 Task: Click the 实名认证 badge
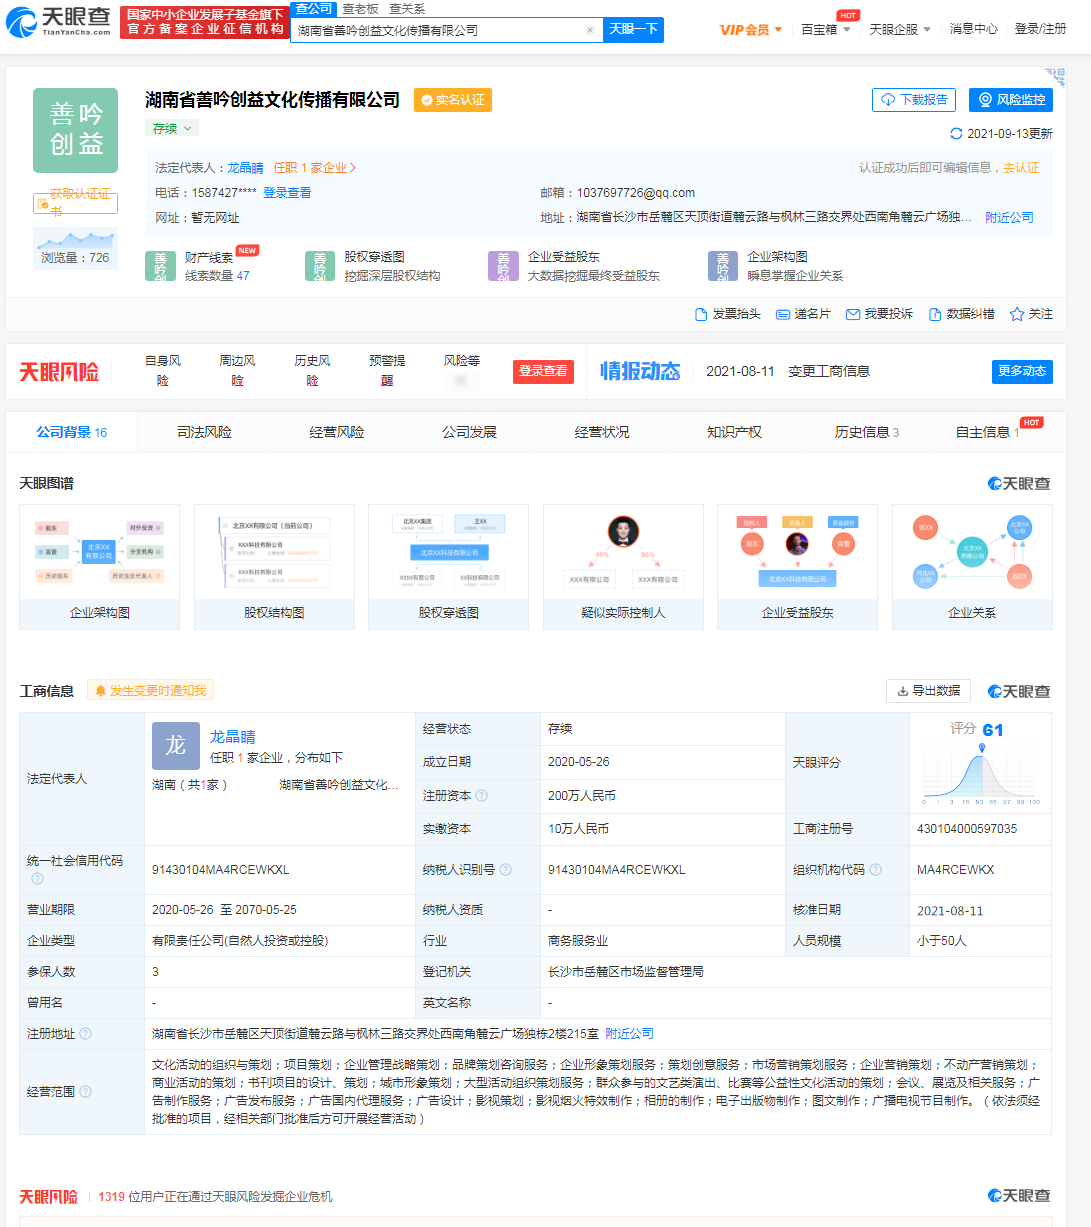pos(453,100)
